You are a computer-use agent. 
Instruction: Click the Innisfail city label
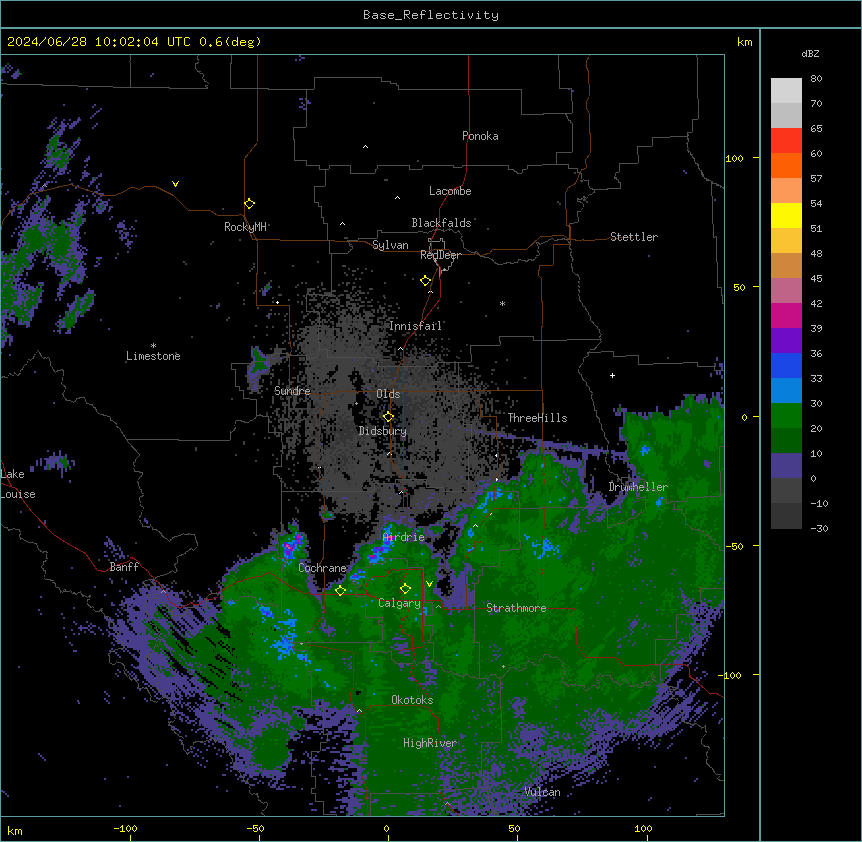coord(415,326)
